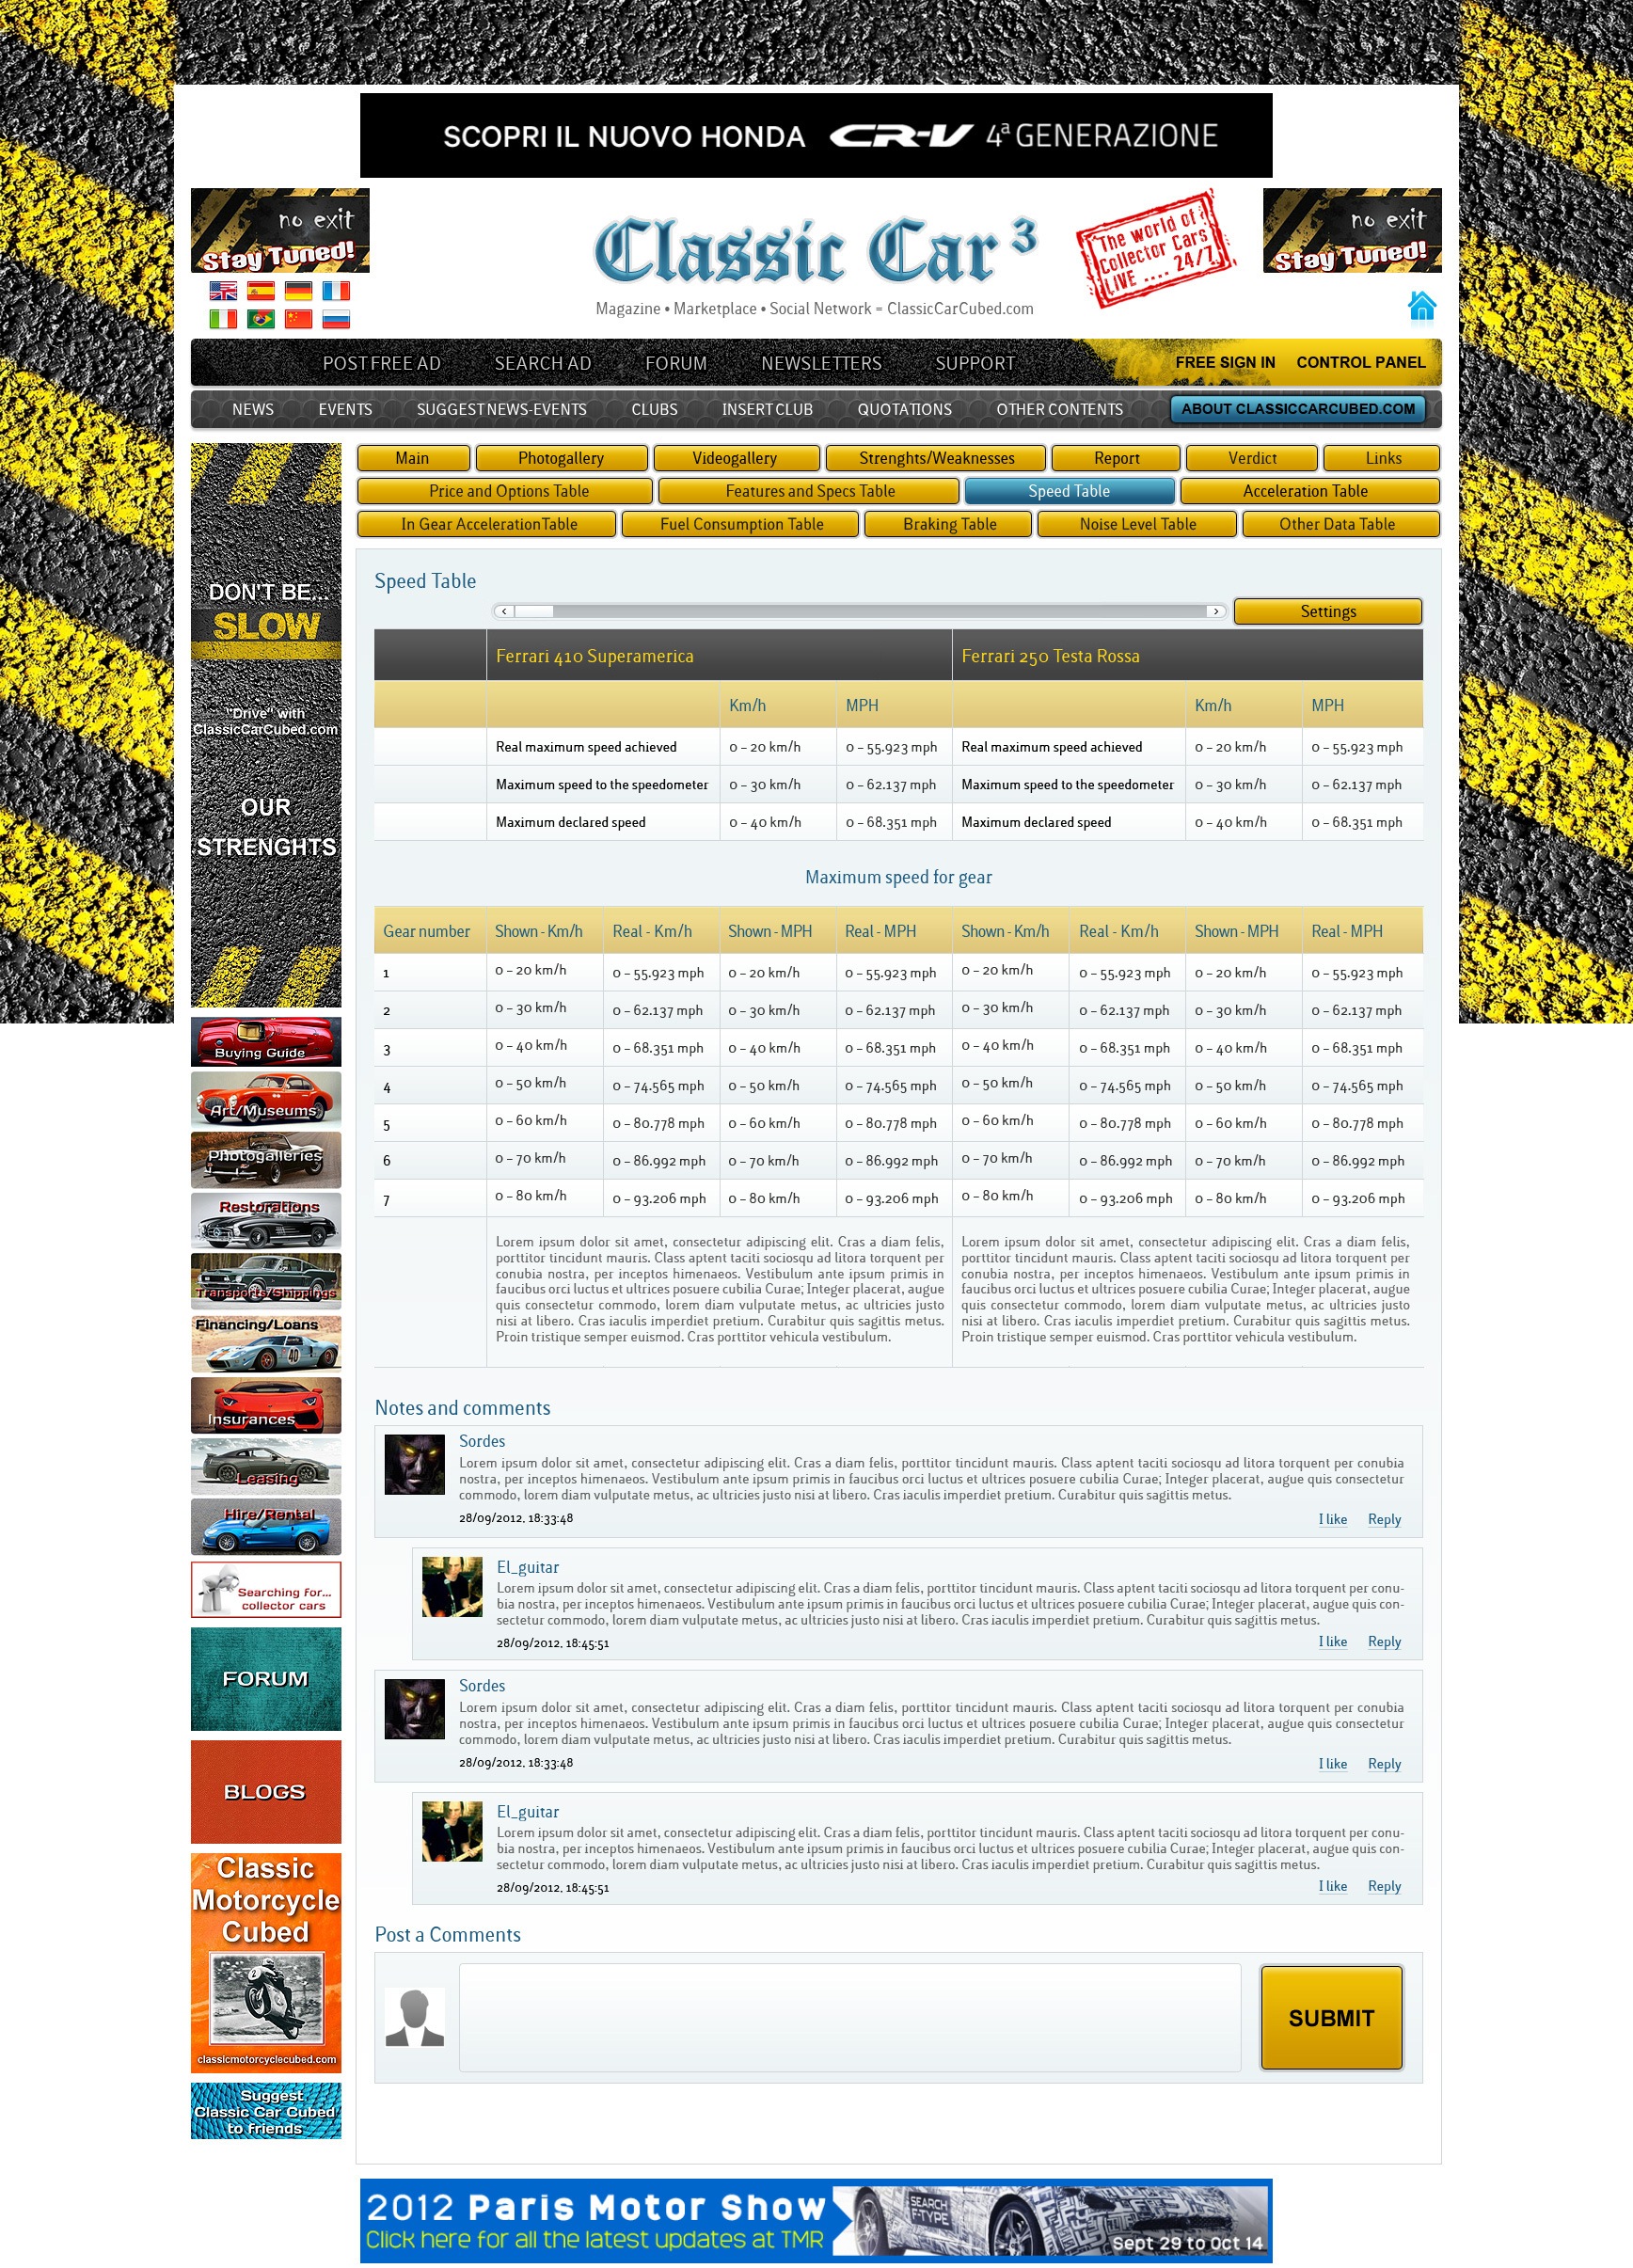Click the ABOUT CLASSICCARCUBED.COM button

[x=1298, y=409]
